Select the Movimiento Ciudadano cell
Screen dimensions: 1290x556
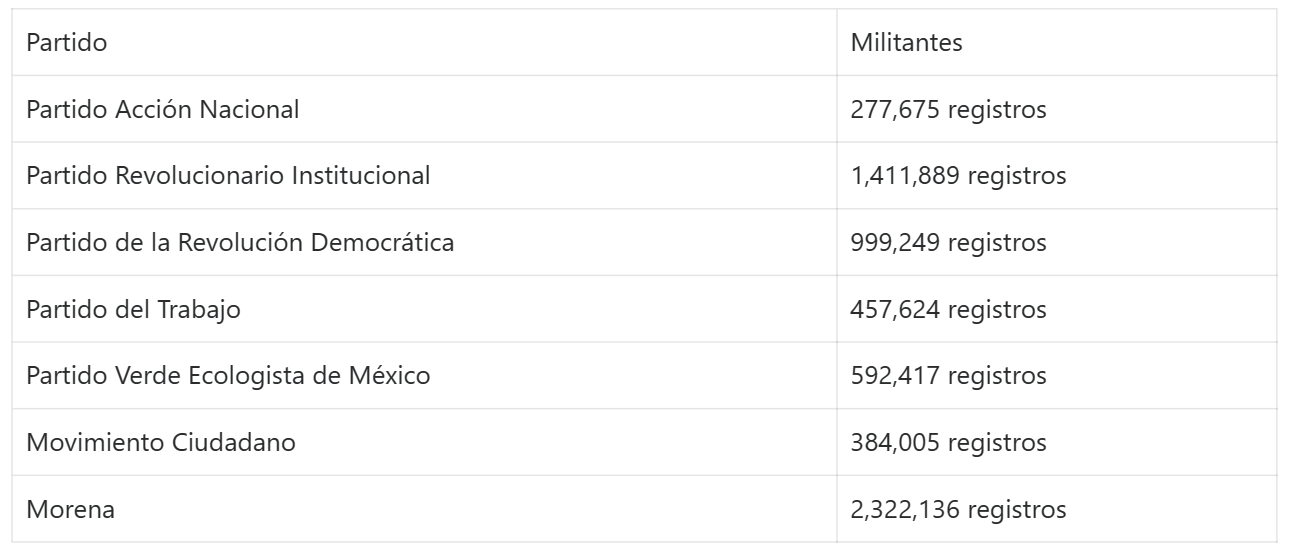click(161, 442)
